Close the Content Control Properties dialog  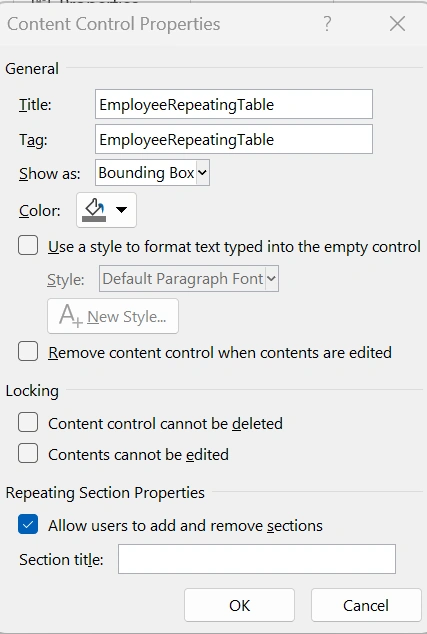click(x=397, y=24)
